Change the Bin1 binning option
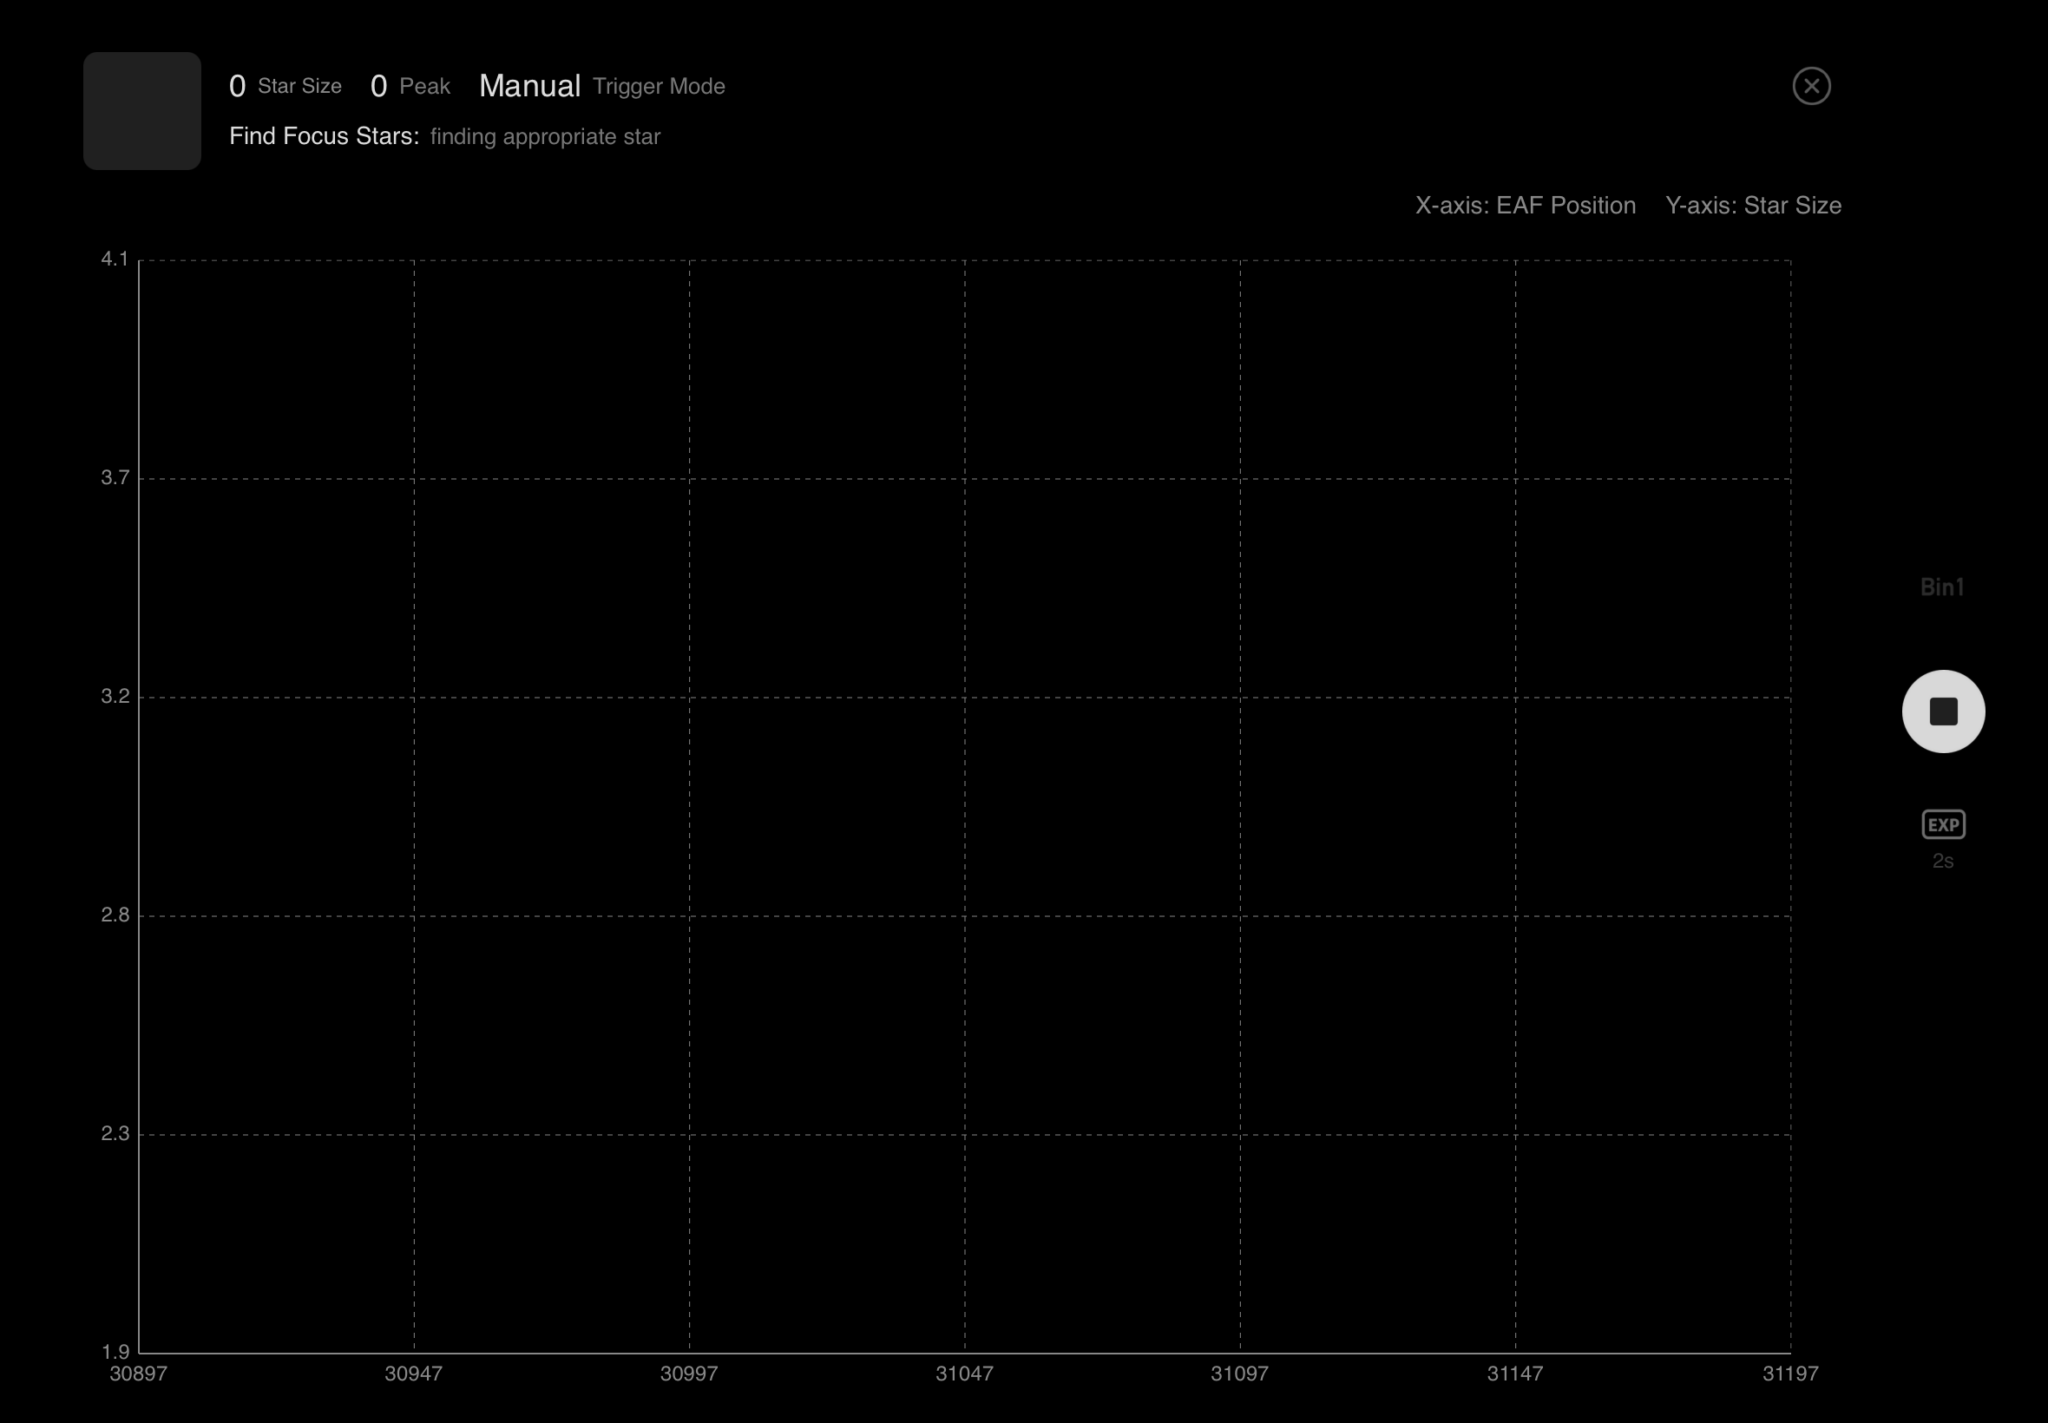The width and height of the screenshot is (2048, 1423). click(1942, 587)
